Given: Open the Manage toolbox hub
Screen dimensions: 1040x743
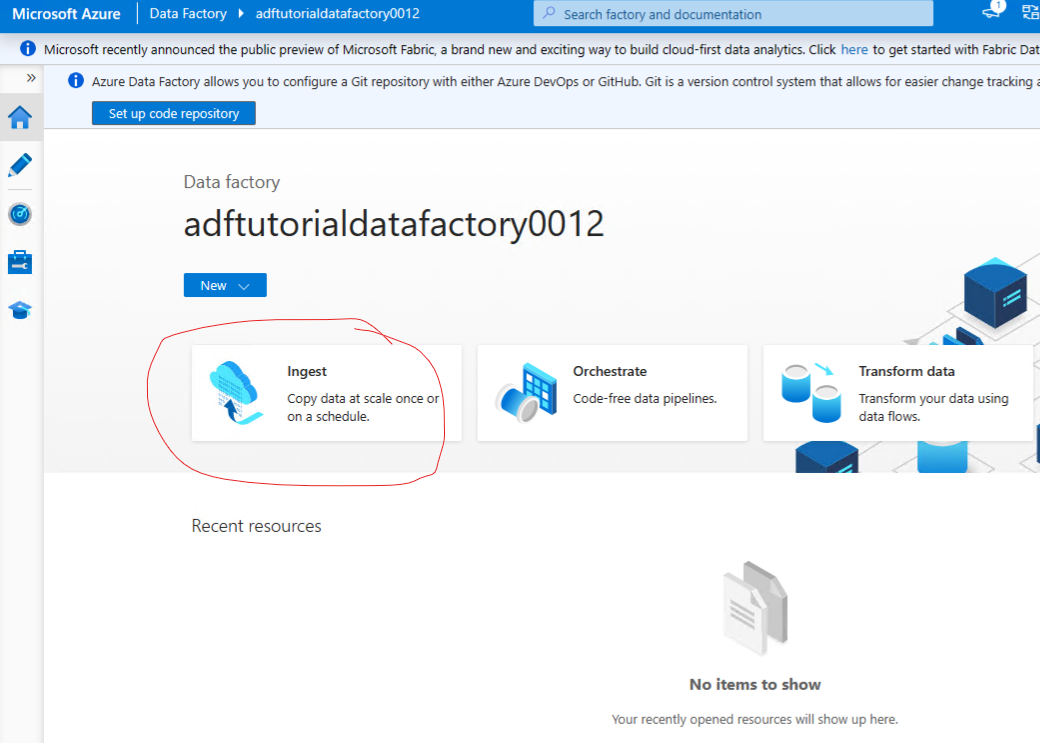Looking at the screenshot, I should tap(20, 262).
